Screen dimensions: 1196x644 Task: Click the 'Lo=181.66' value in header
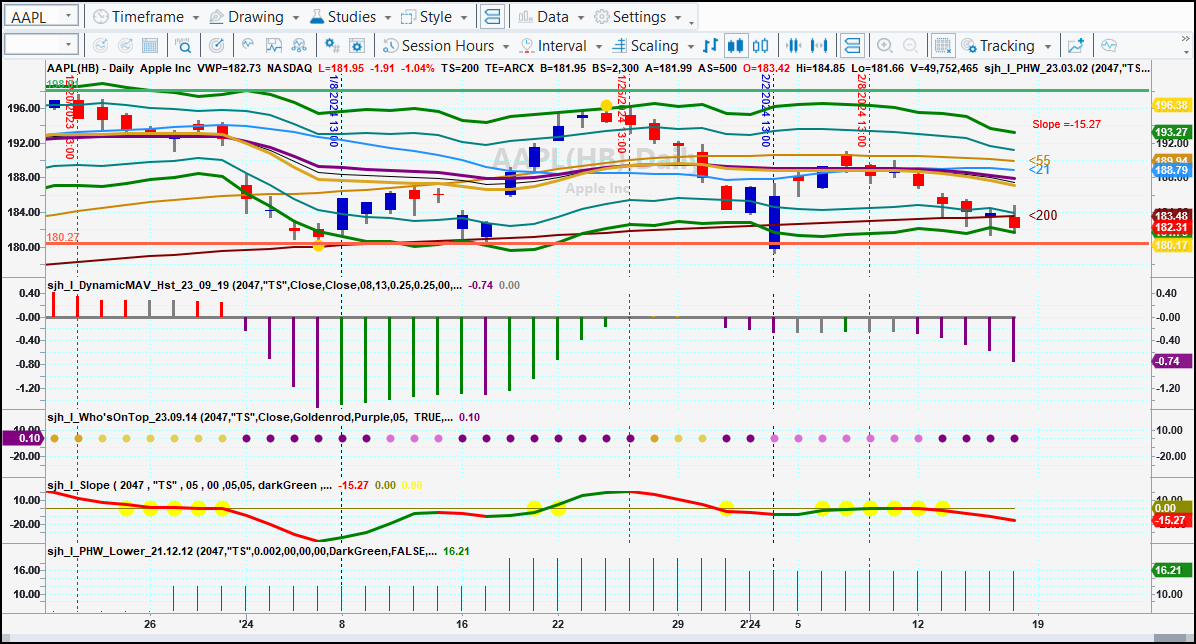[x=877, y=68]
